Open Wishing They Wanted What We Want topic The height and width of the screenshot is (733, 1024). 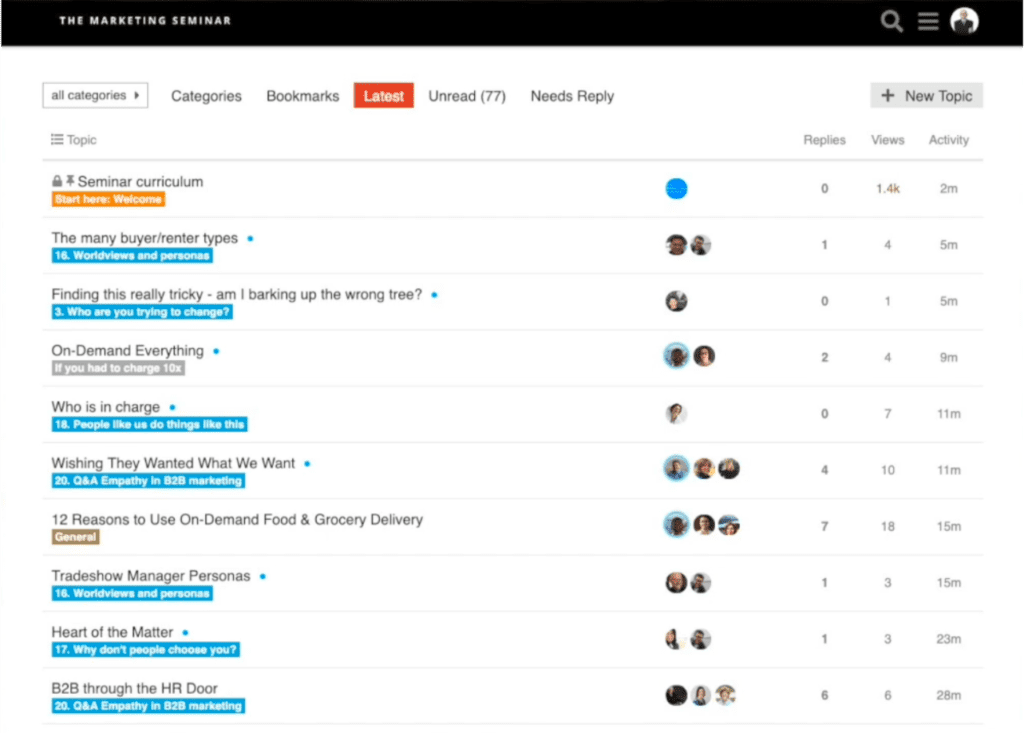[173, 463]
